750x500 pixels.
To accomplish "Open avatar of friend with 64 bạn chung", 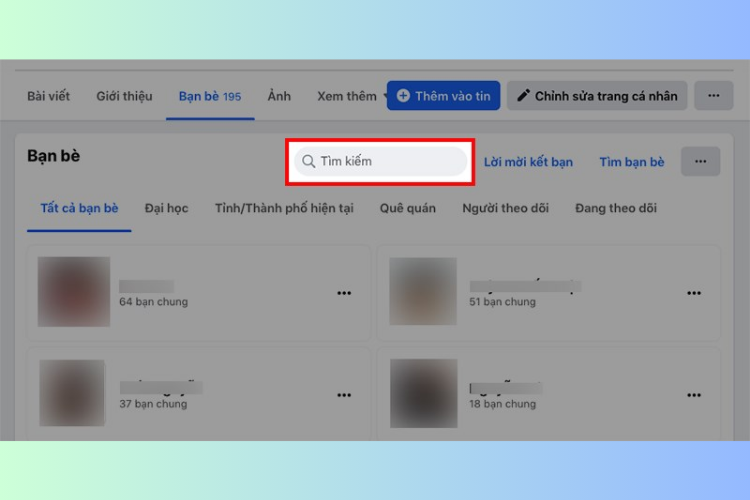I will [x=74, y=291].
